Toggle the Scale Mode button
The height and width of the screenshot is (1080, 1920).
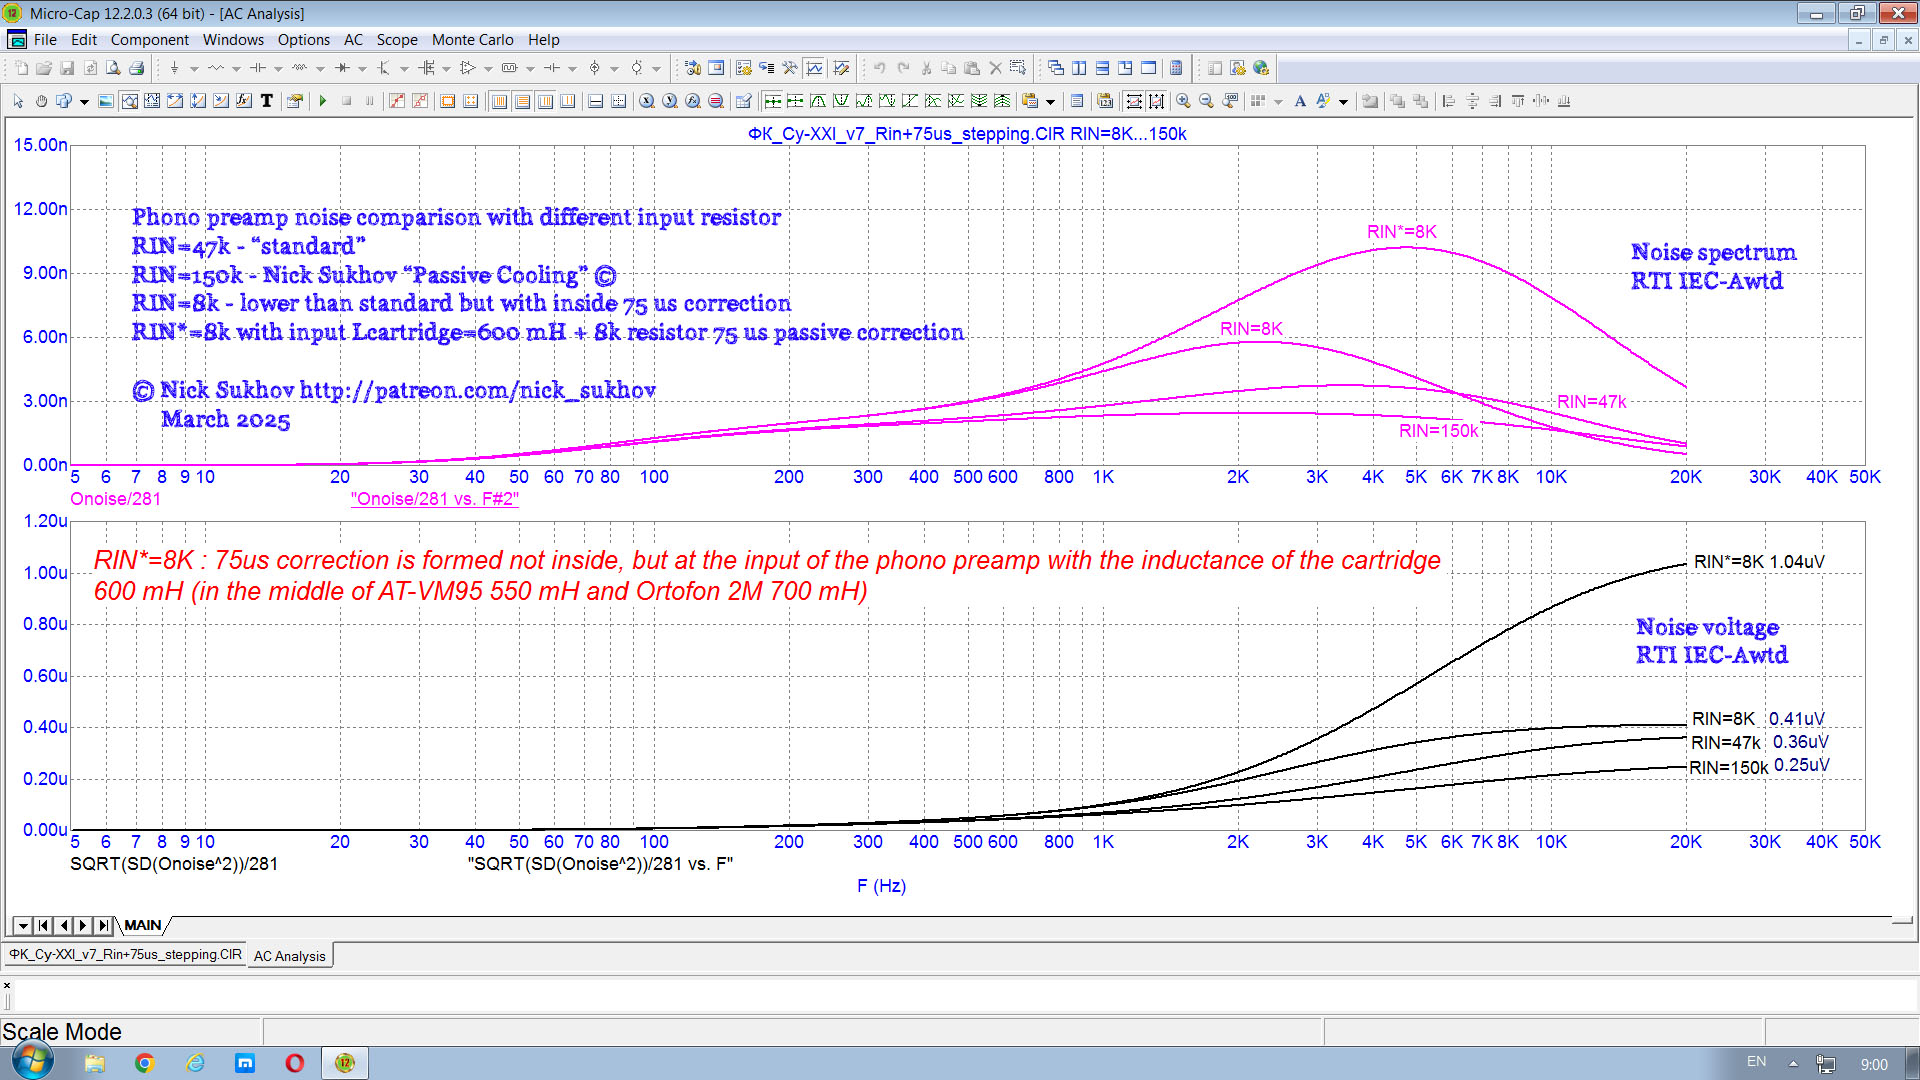[129, 101]
